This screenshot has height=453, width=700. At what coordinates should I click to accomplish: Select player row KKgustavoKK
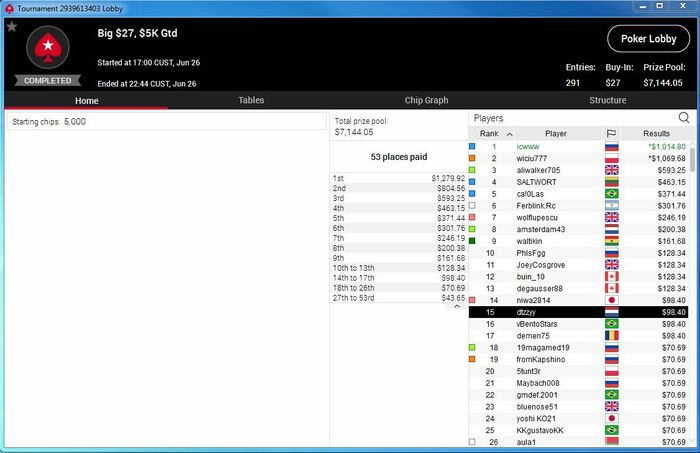pos(578,430)
